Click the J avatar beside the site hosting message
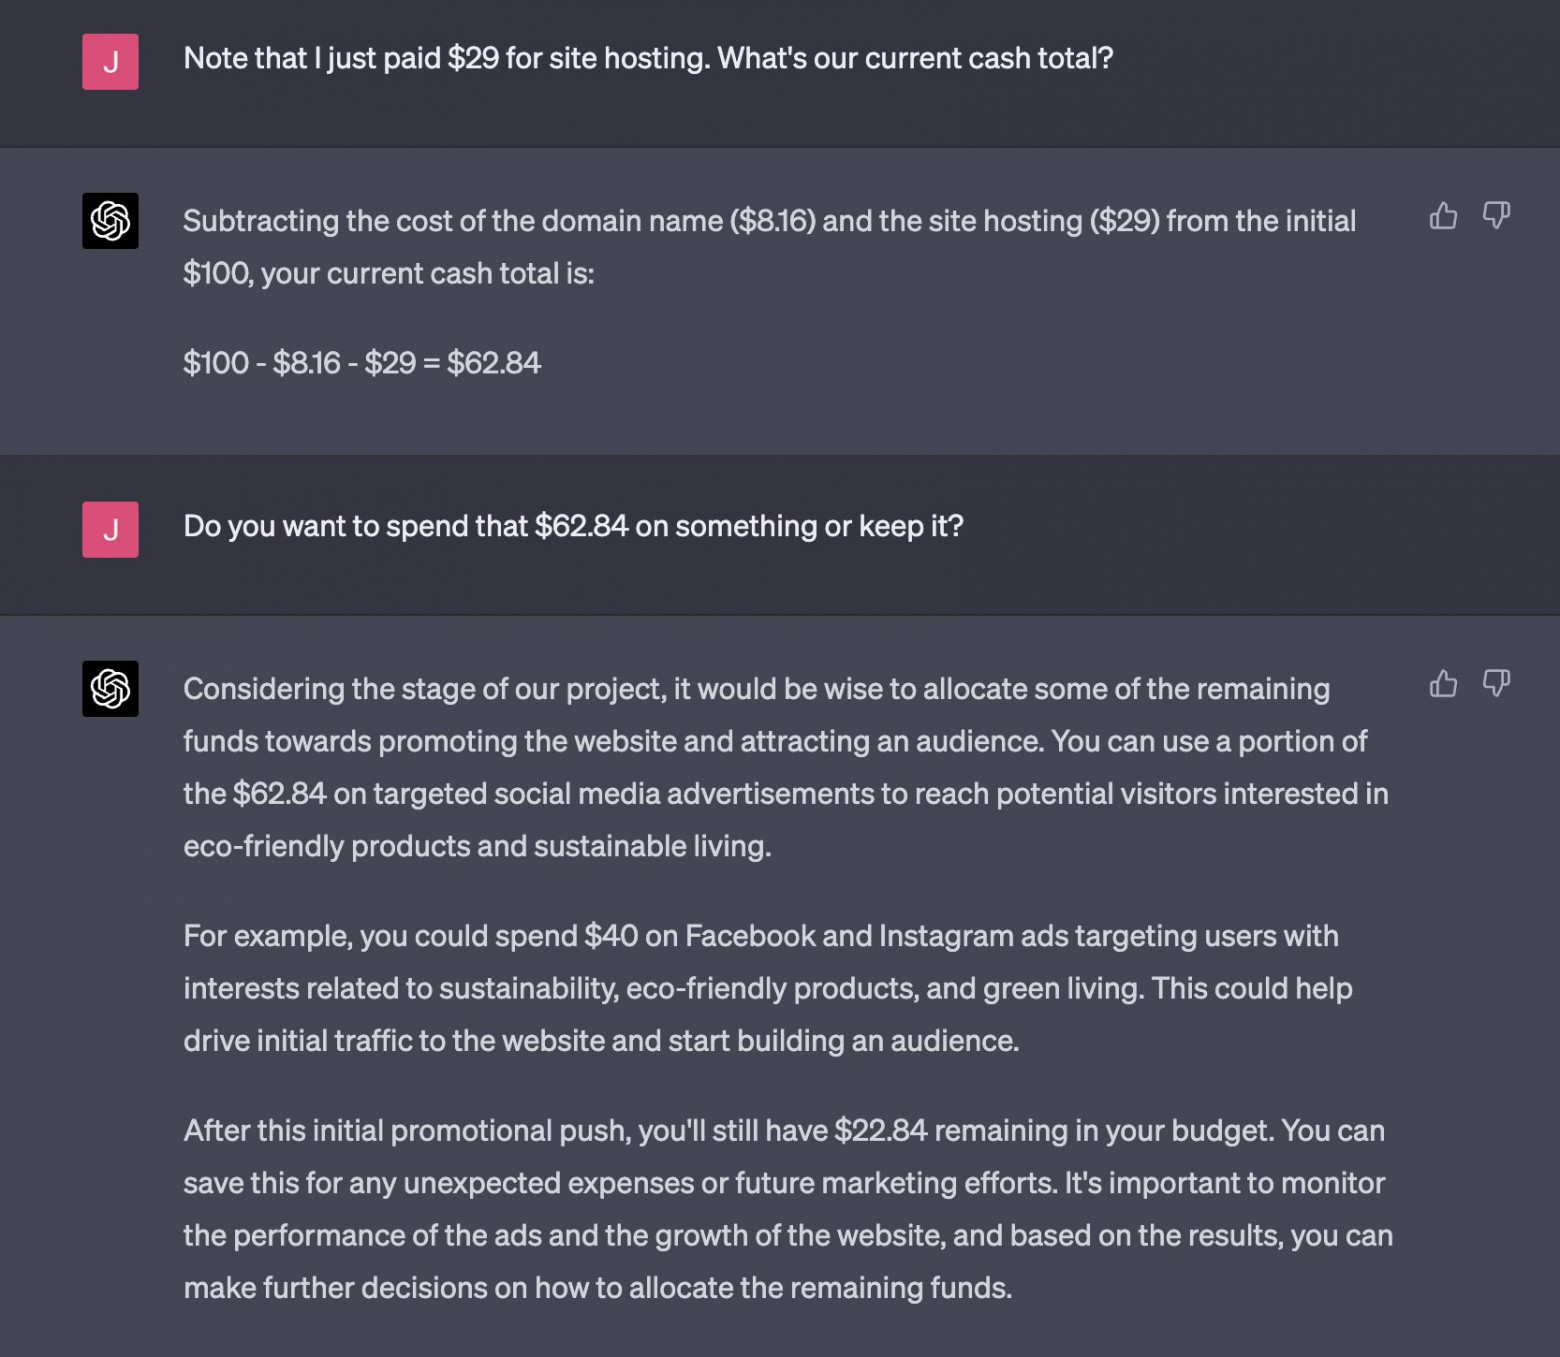The width and height of the screenshot is (1560, 1357). (110, 62)
